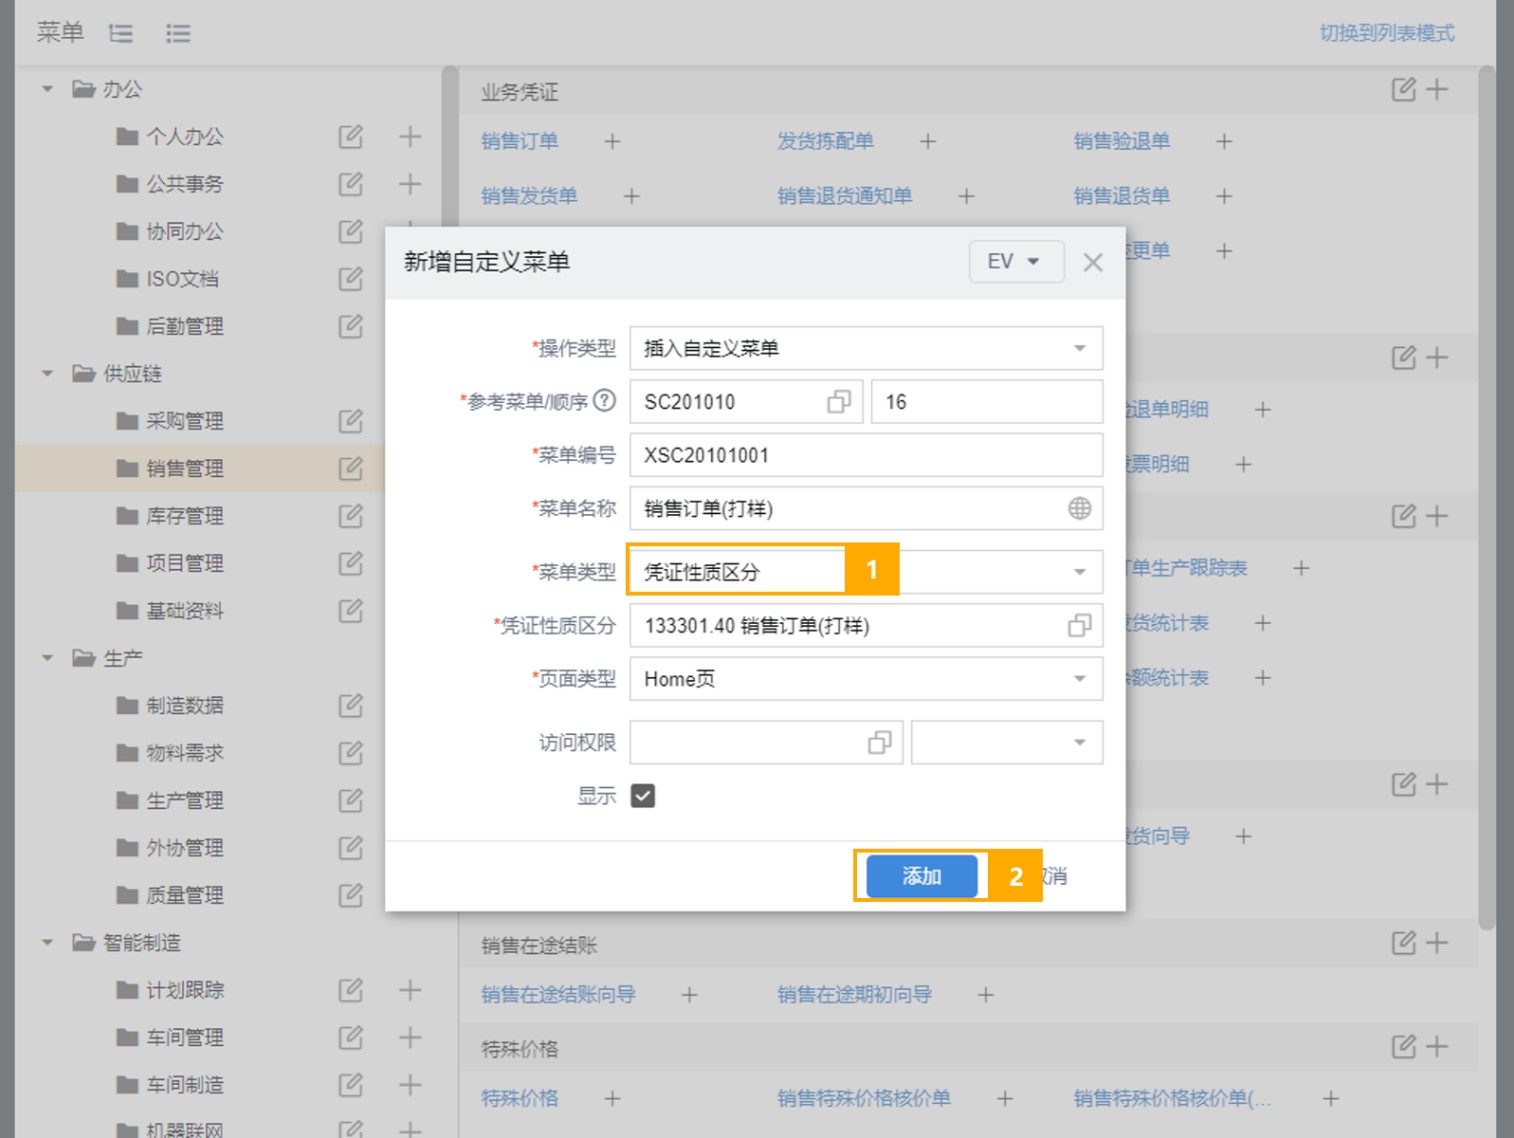Click the list view icon in menu header

178,34
